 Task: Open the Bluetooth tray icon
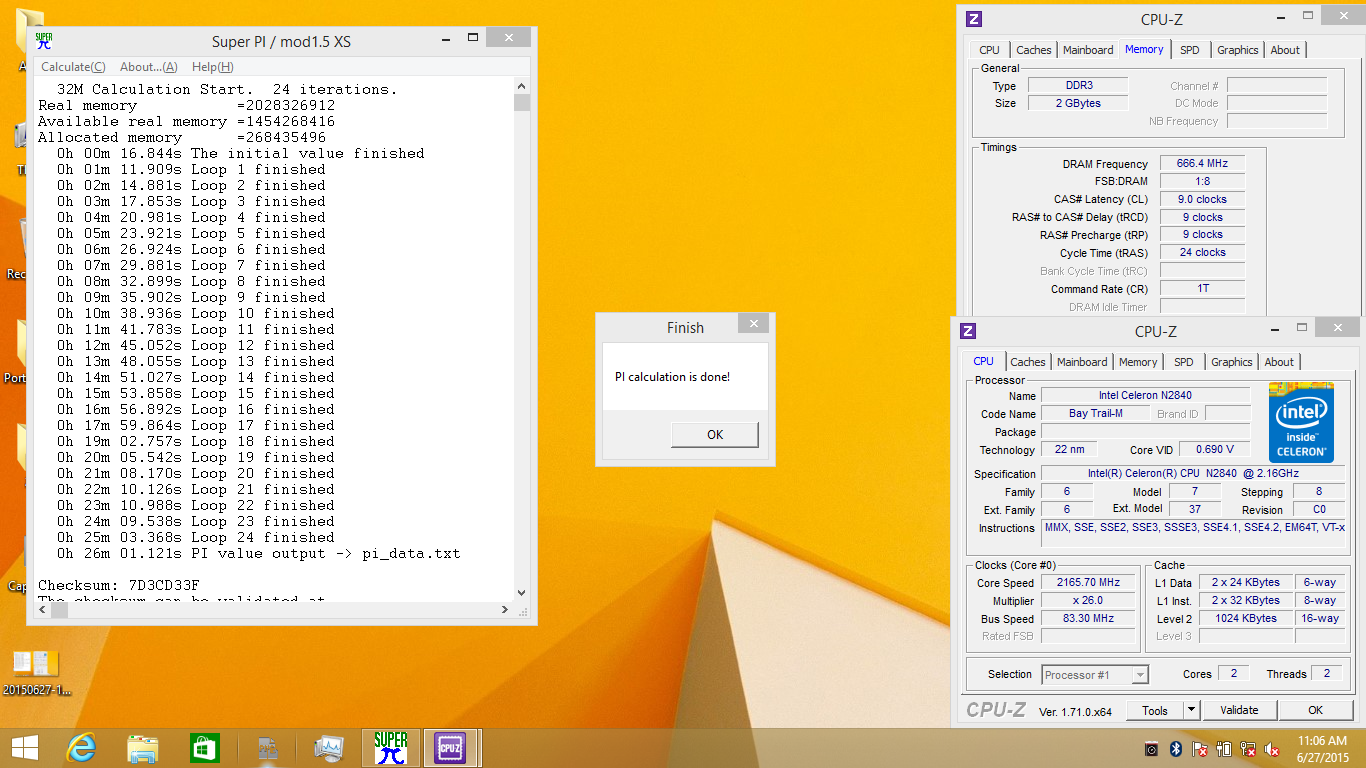click(1176, 749)
